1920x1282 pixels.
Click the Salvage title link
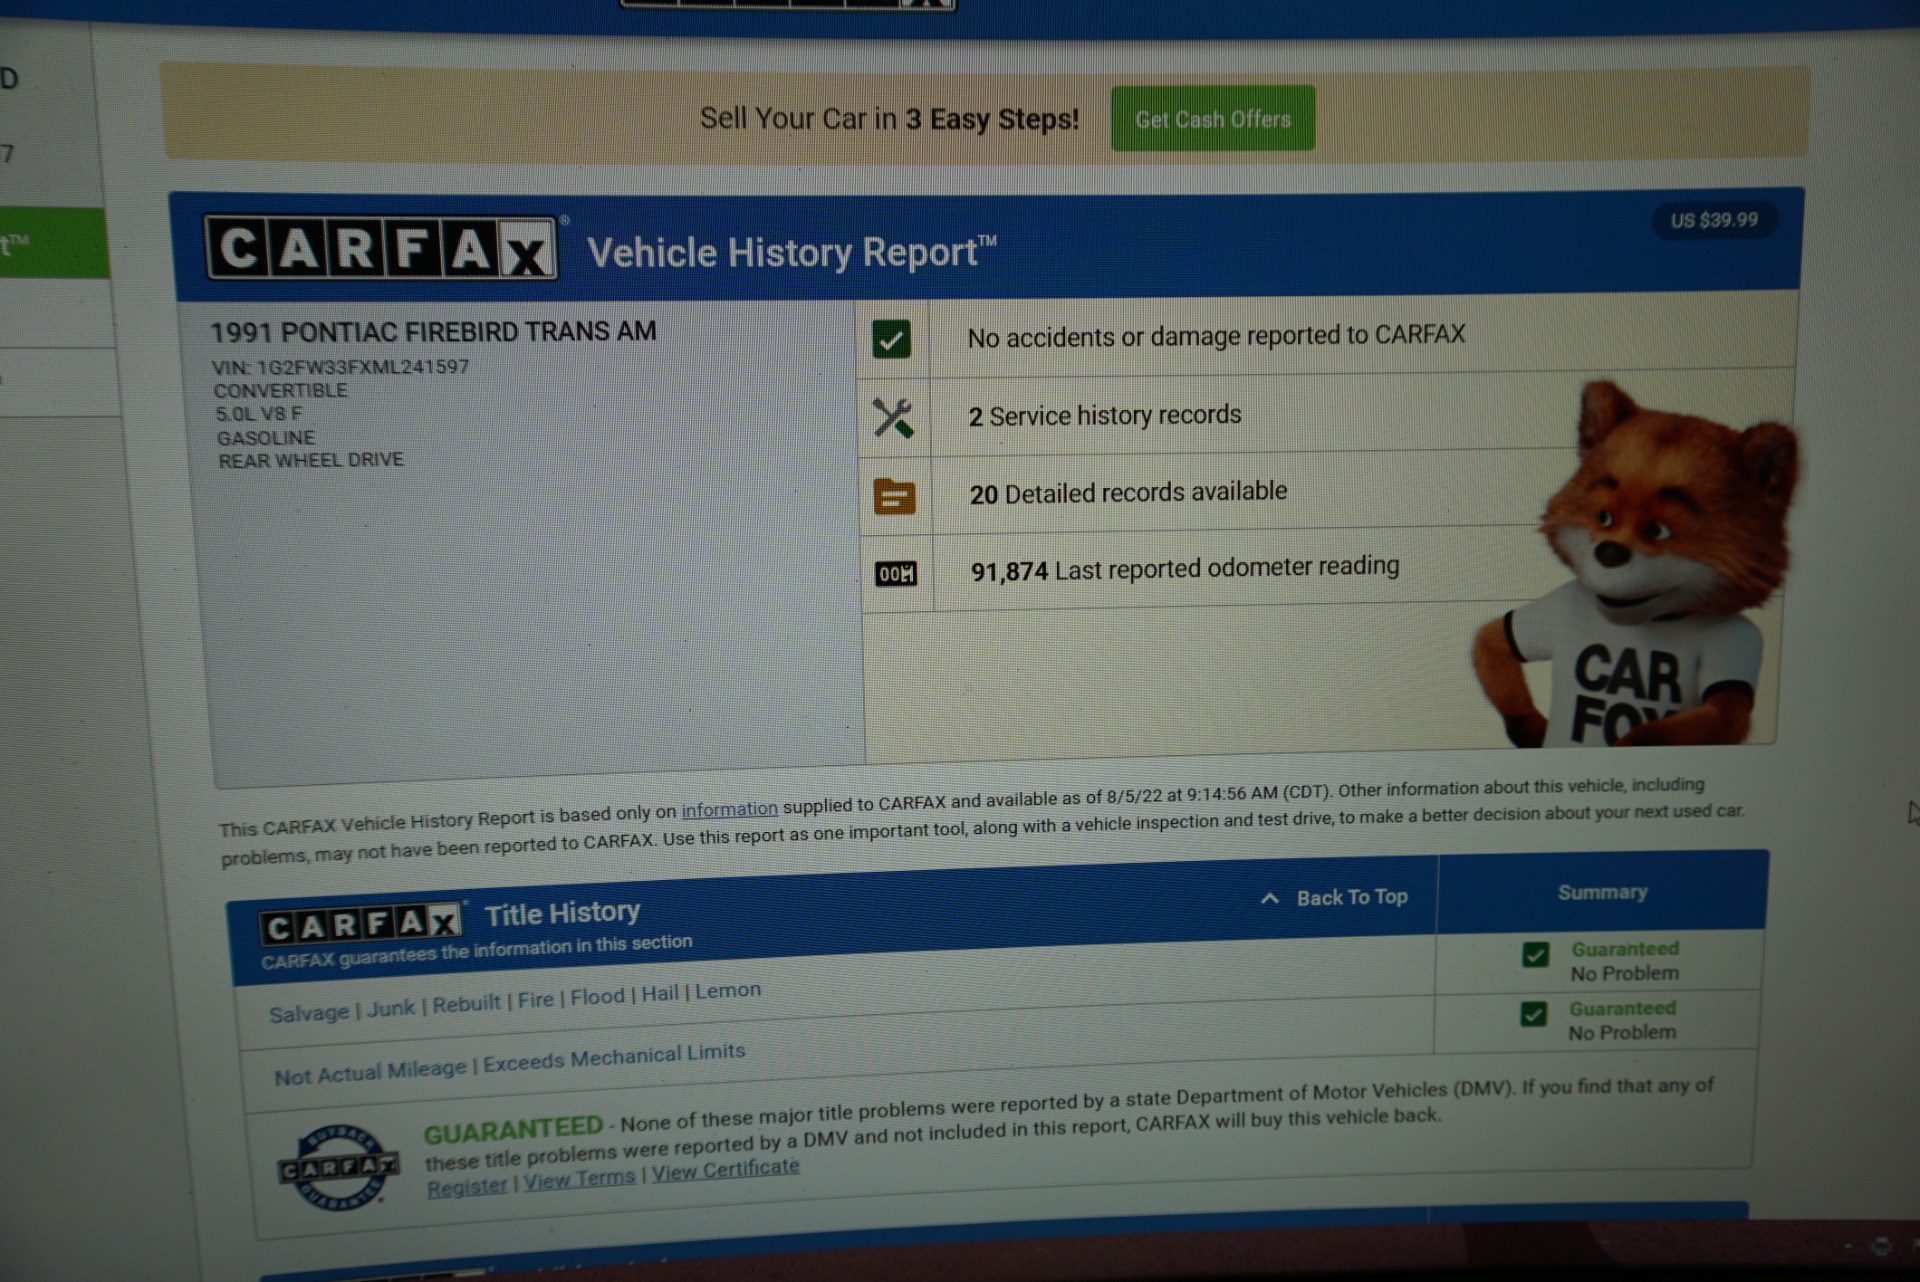click(308, 1013)
